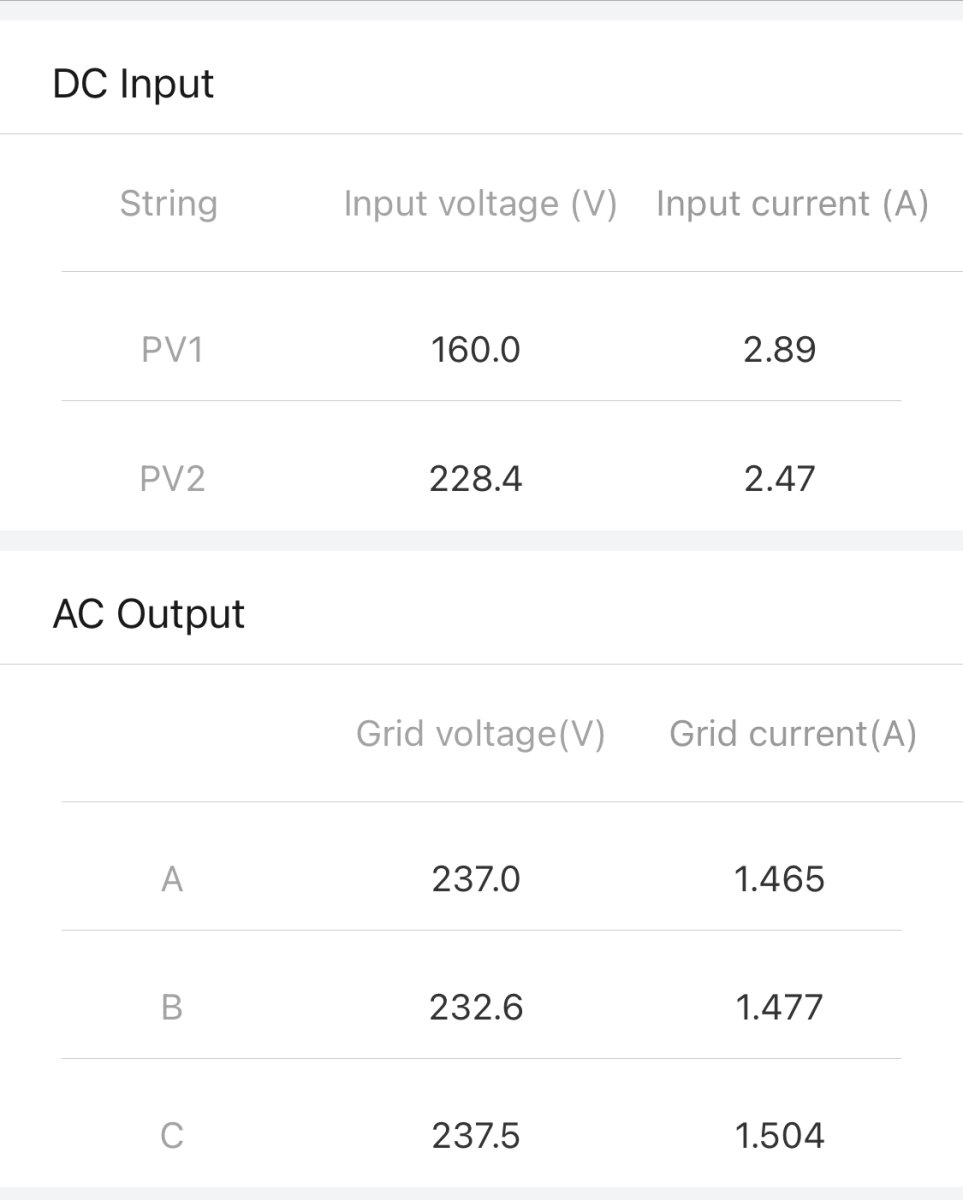Image resolution: width=963 pixels, height=1200 pixels.
Task: Tap phase A grid current 1.465
Action: pyautogui.click(x=780, y=880)
